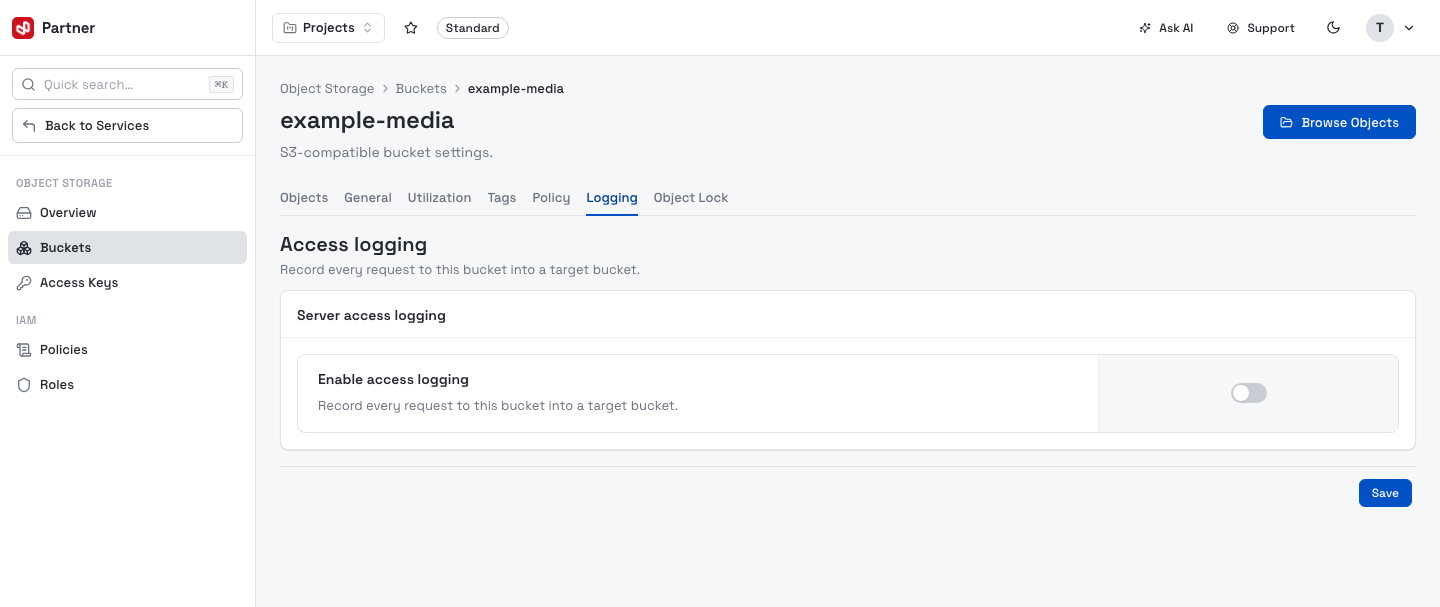The width and height of the screenshot is (1440, 607).
Task: Enable access logging toggle switch
Action: [1249, 393]
